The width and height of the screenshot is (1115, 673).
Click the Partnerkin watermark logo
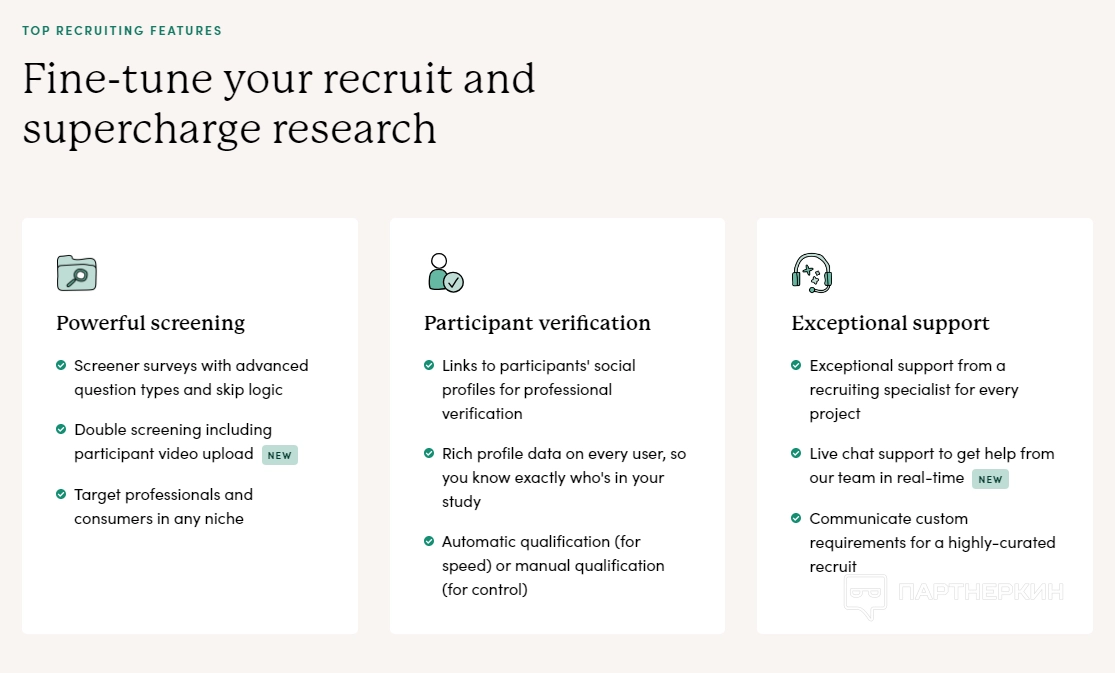pos(953,593)
